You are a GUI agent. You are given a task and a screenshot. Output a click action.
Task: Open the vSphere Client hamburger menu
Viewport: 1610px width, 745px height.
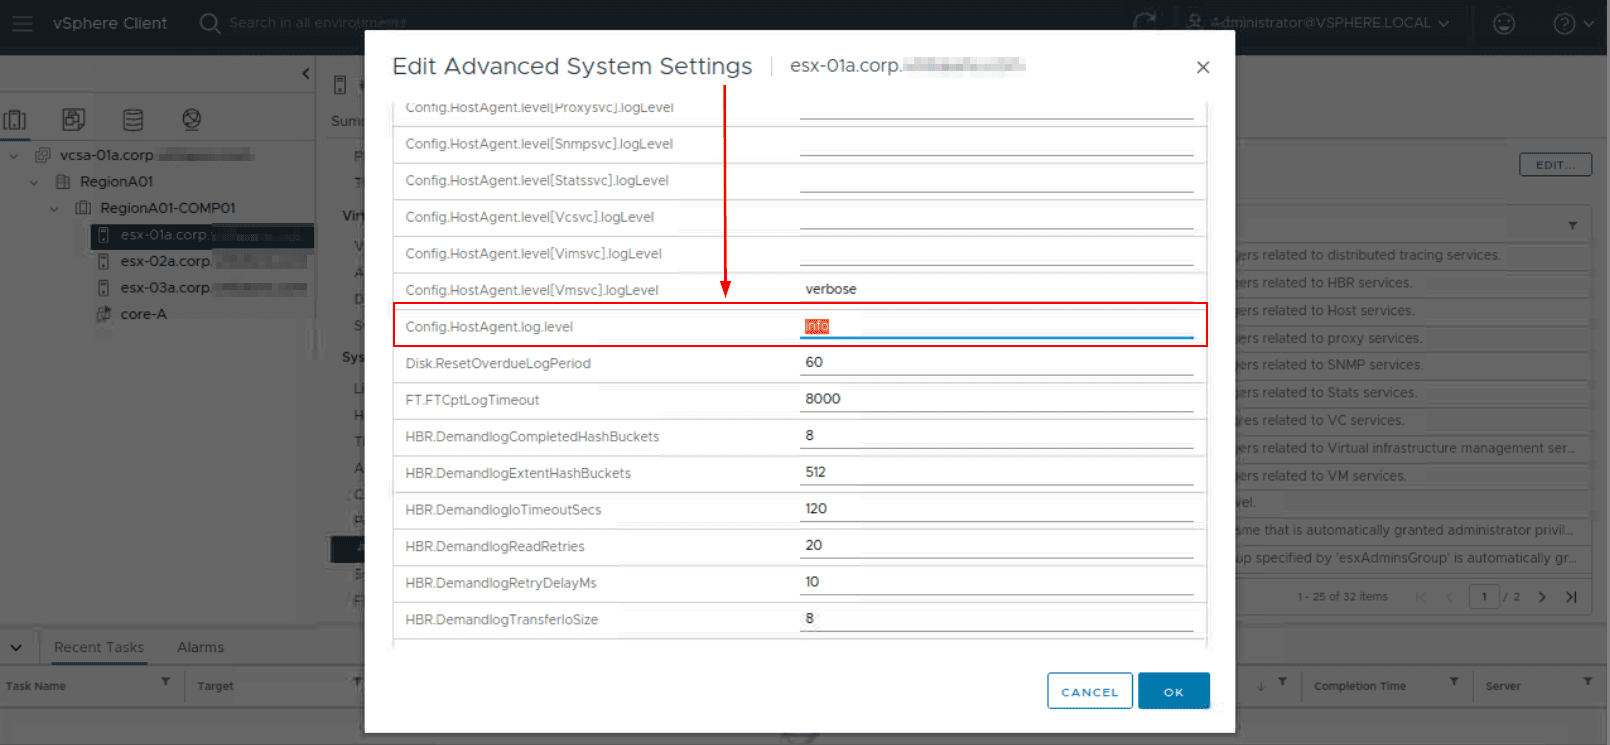pos(22,23)
